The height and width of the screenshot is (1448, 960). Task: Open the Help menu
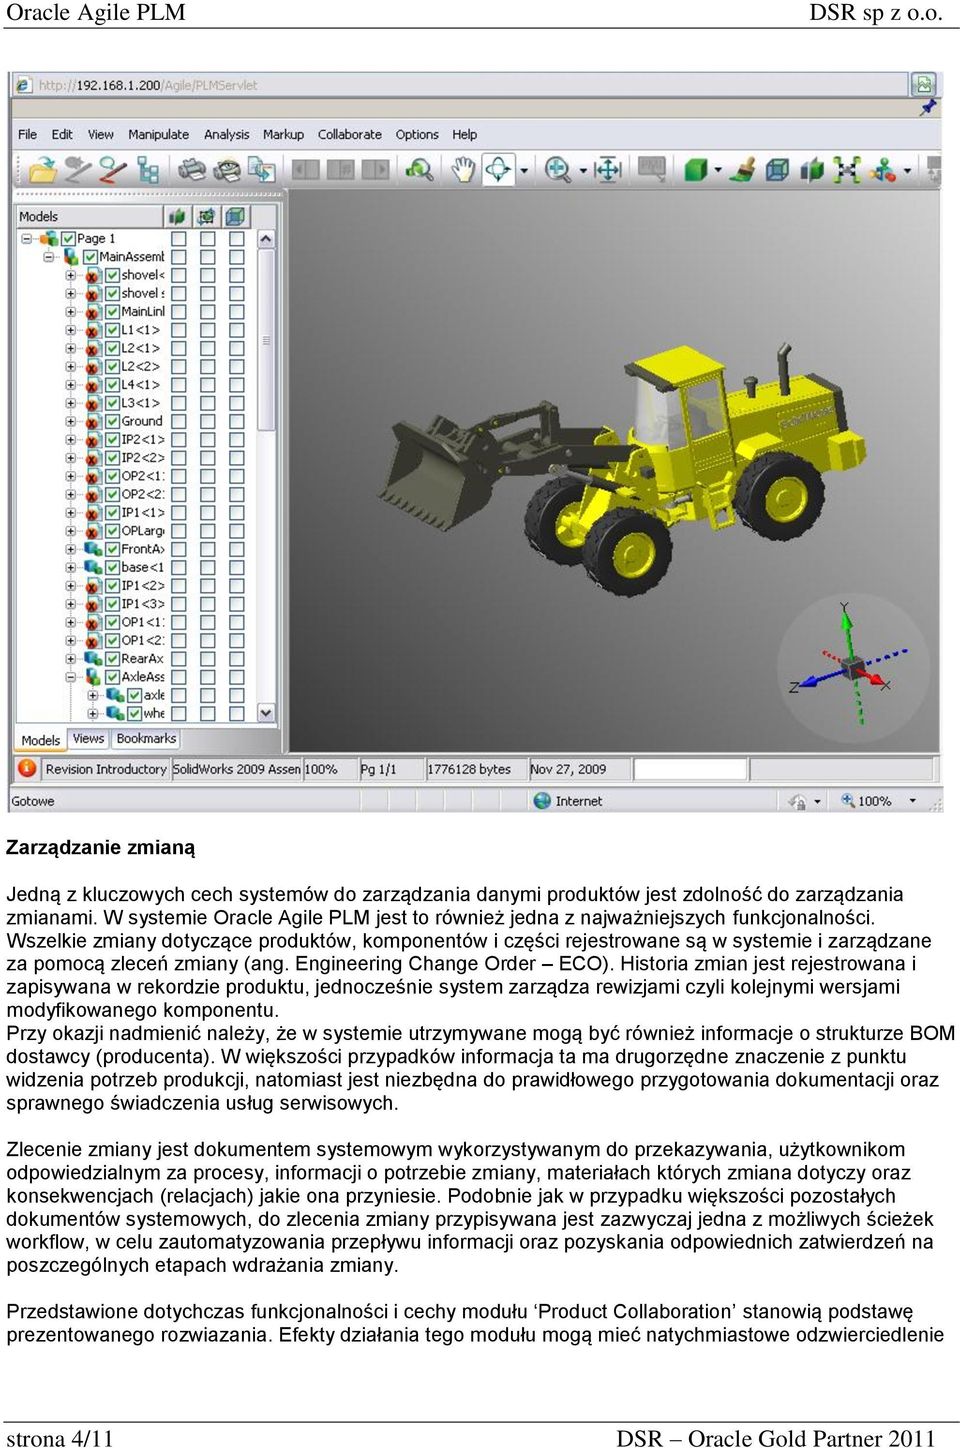tap(464, 134)
